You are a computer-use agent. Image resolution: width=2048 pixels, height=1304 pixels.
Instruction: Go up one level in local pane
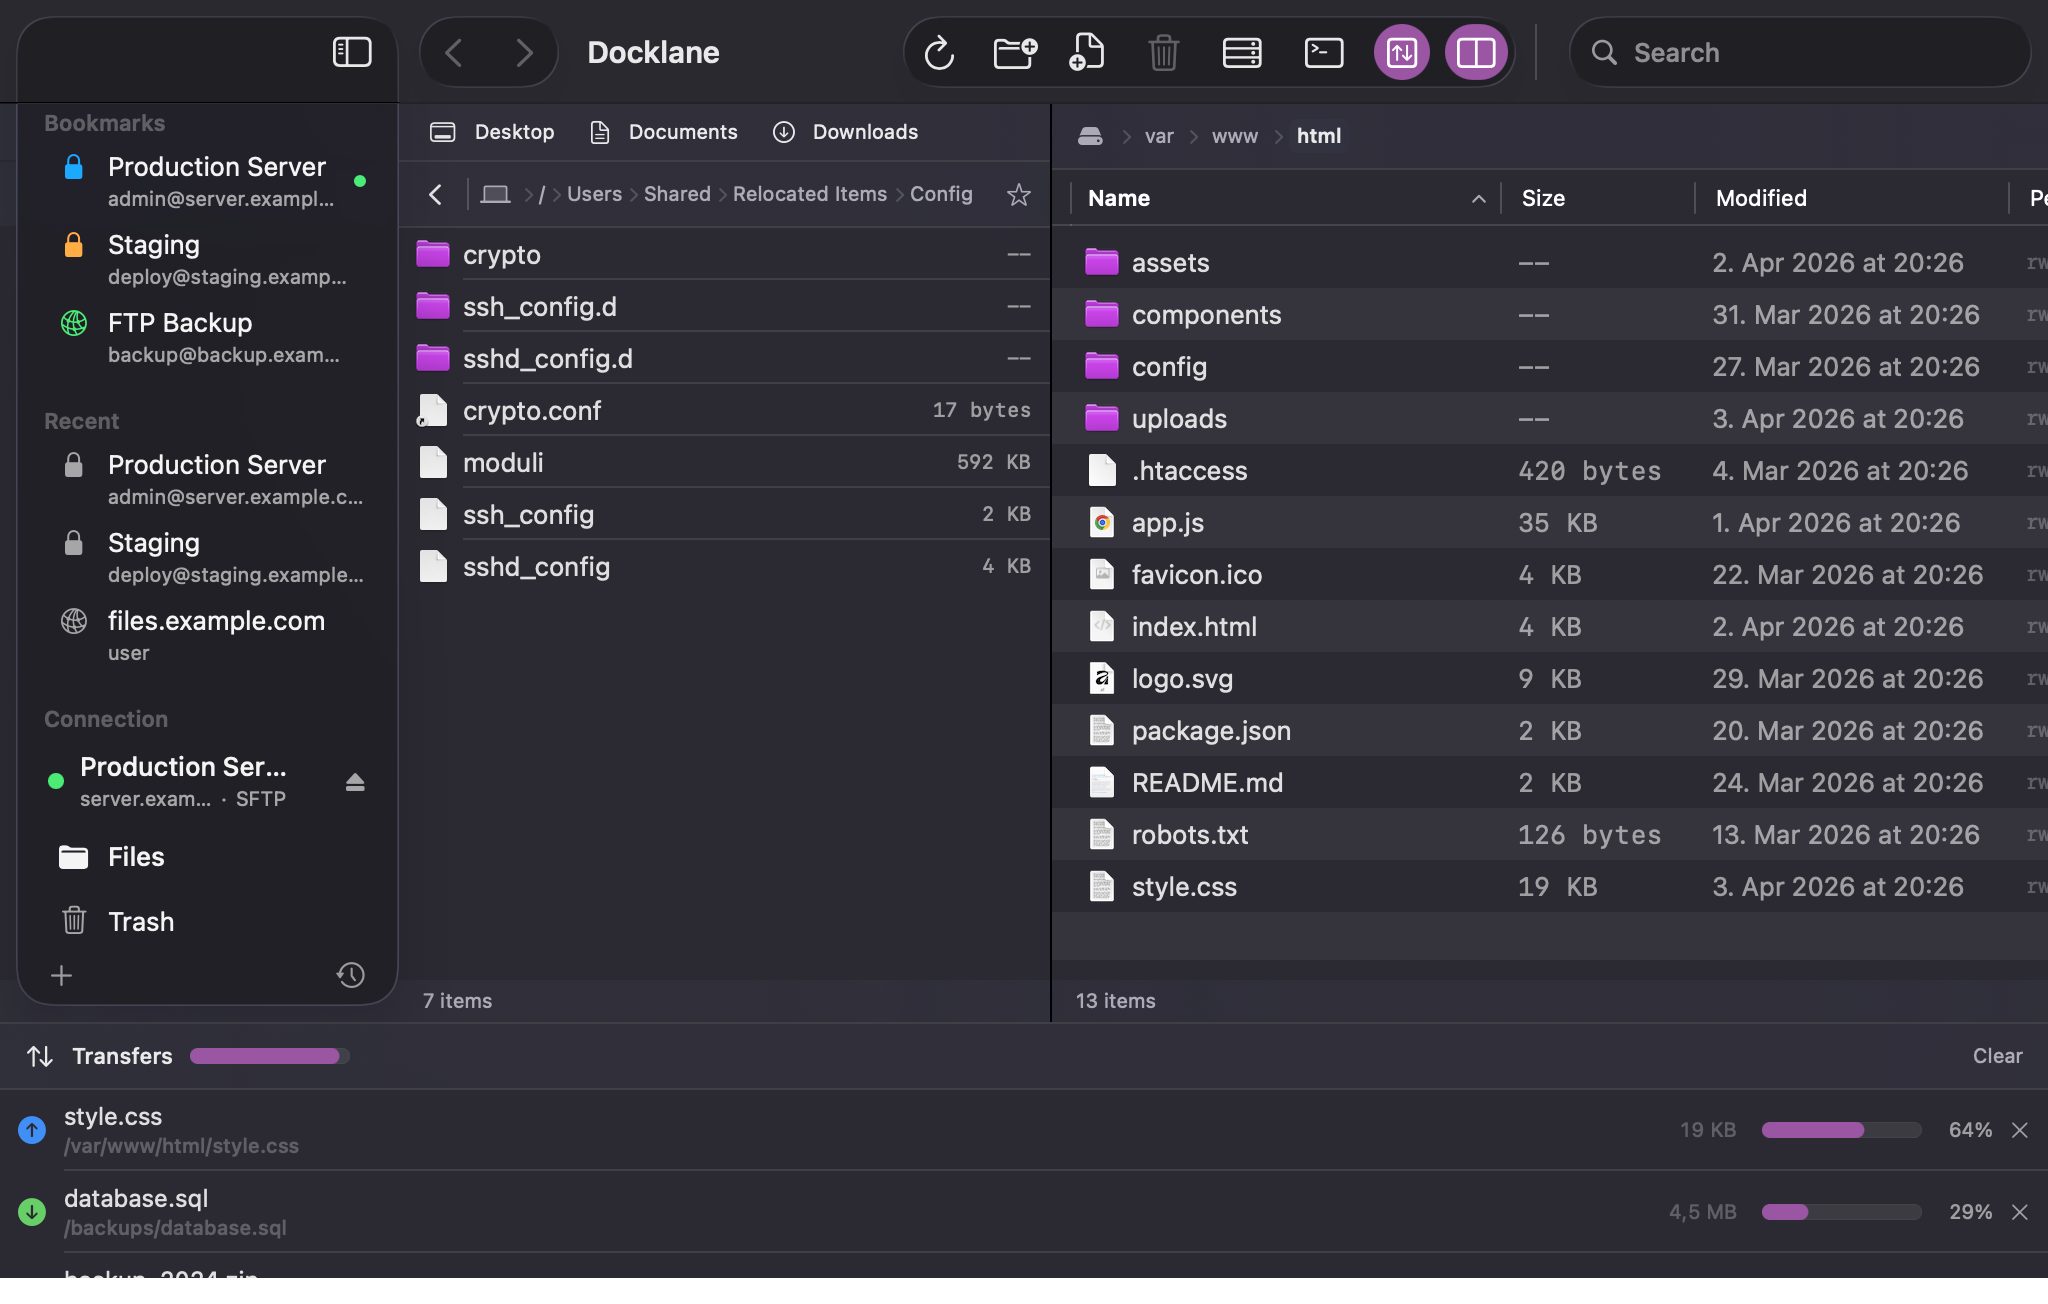pyautogui.click(x=435, y=194)
